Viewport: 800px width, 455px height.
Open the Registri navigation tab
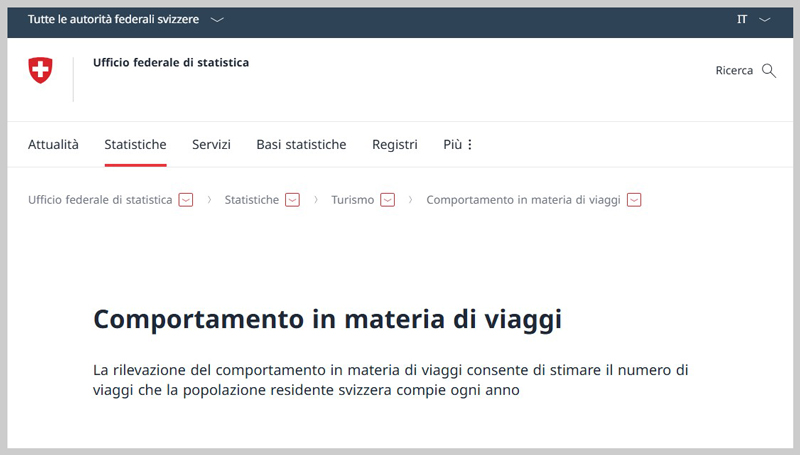click(394, 145)
